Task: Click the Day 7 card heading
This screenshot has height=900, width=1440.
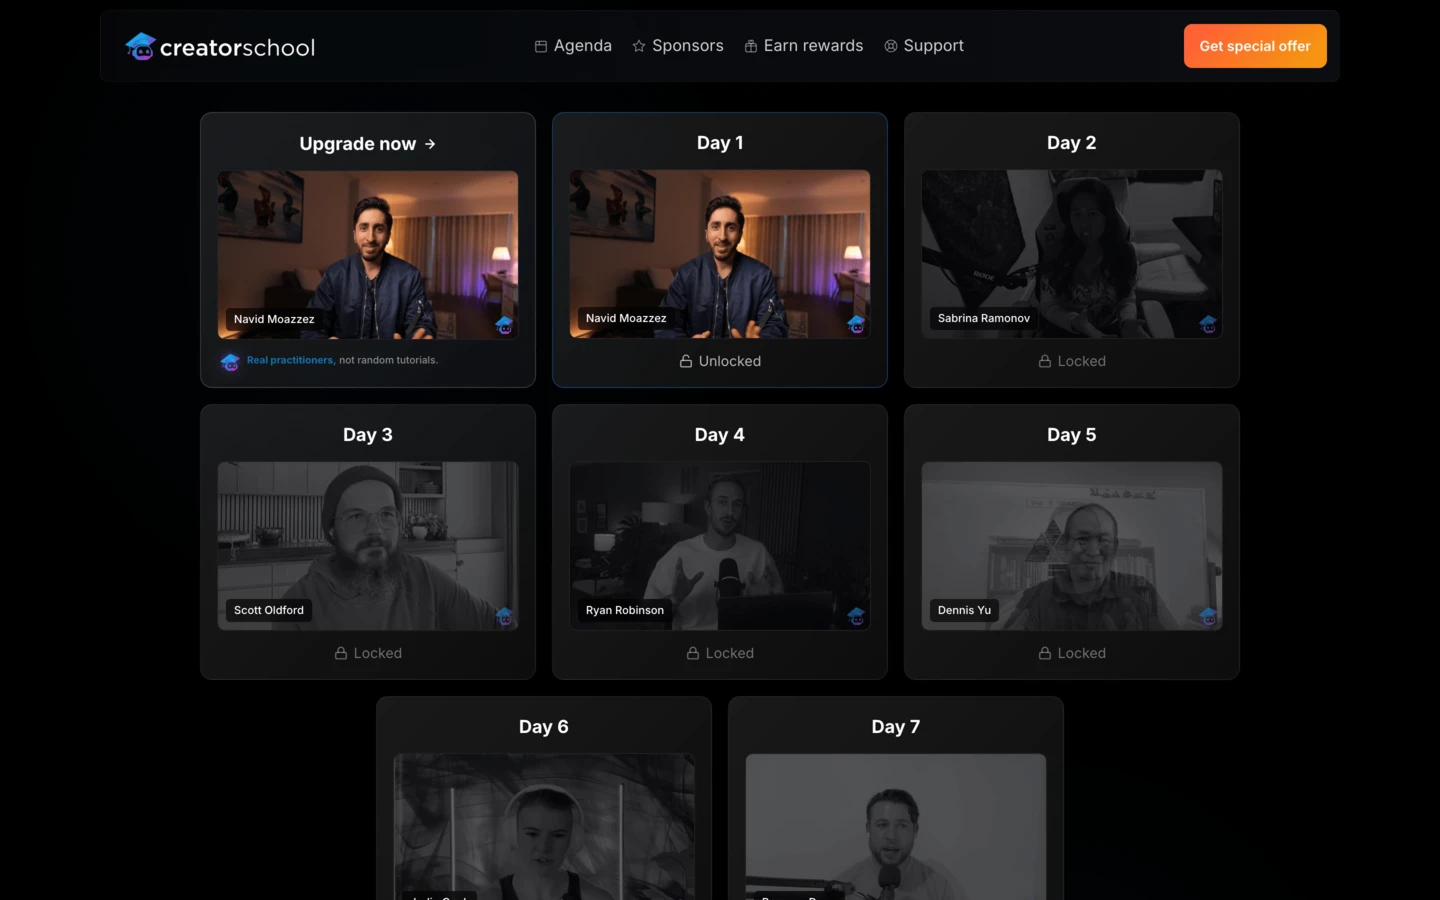Action: (896, 727)
